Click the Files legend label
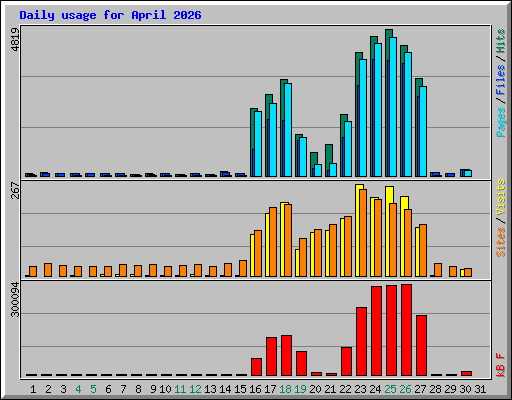The width and height of the screenshot is (512, 400). click(501, 79)
